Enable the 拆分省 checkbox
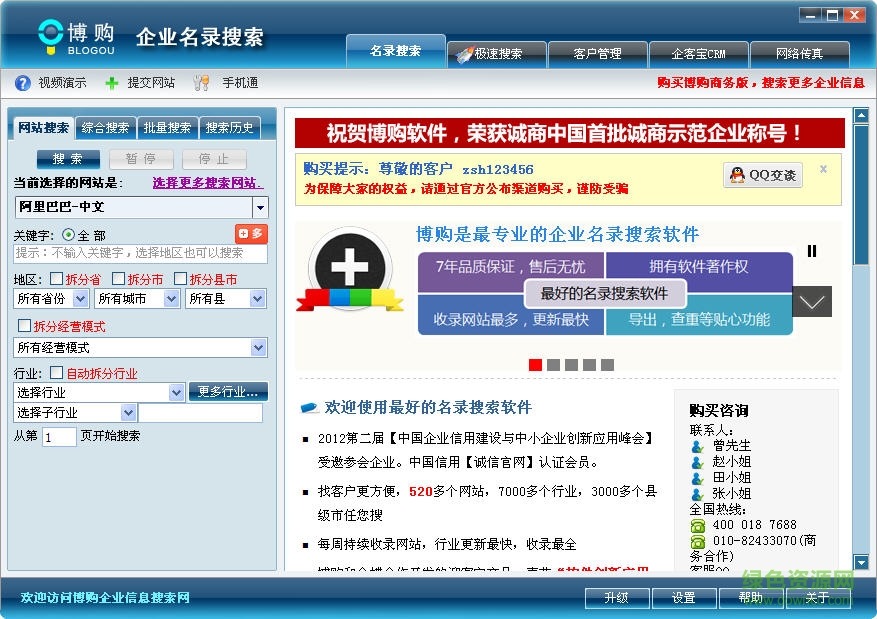This screenshot has width=877, height=619. coord(56,278)
